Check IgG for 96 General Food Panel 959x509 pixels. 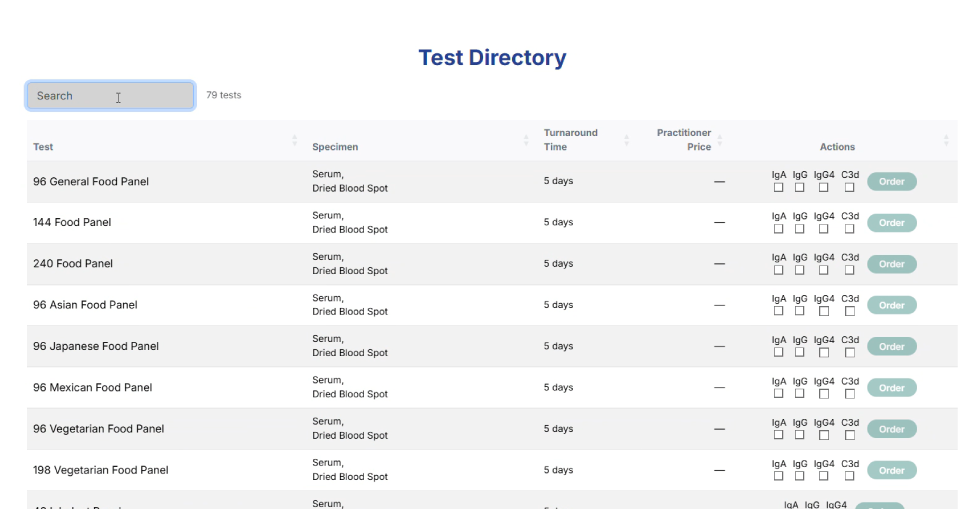(799, 188)
